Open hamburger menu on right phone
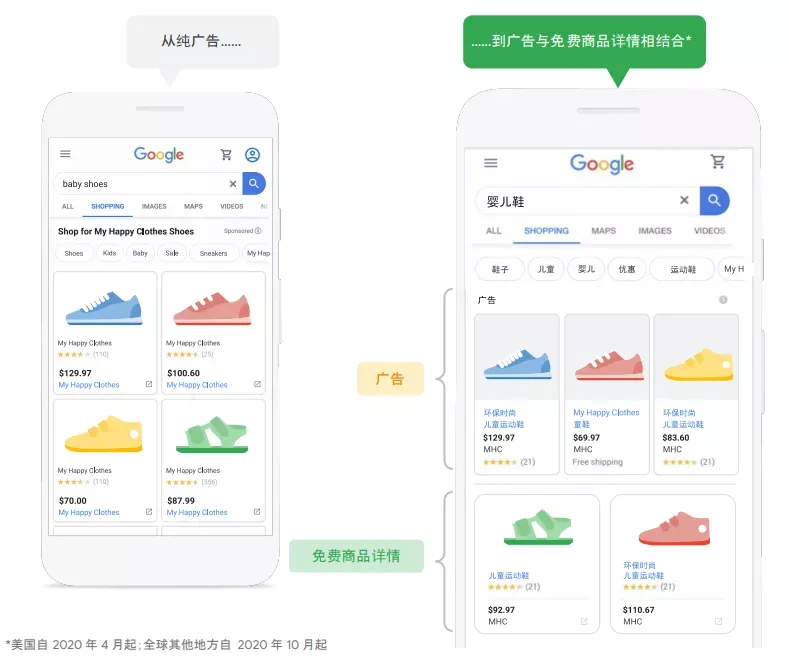 click(491, 163)
